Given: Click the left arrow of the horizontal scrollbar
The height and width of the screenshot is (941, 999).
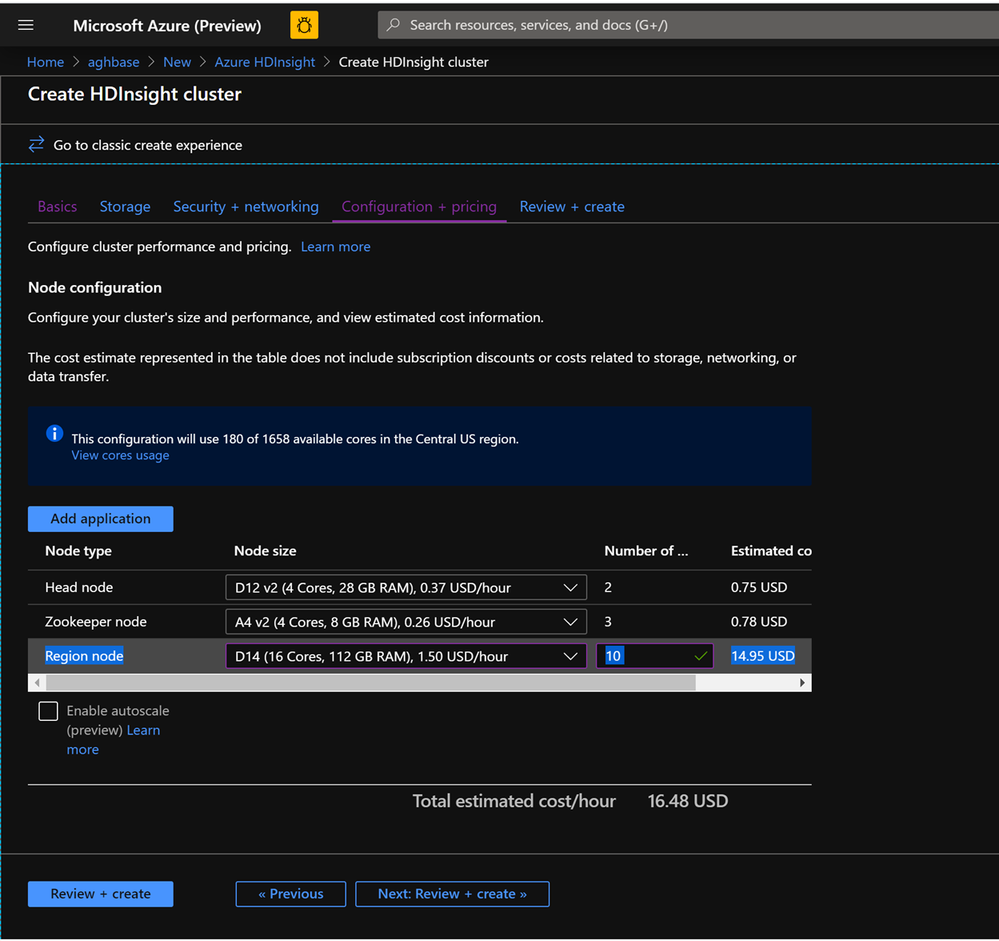Looking at the screenshot, I should point(37,682).
